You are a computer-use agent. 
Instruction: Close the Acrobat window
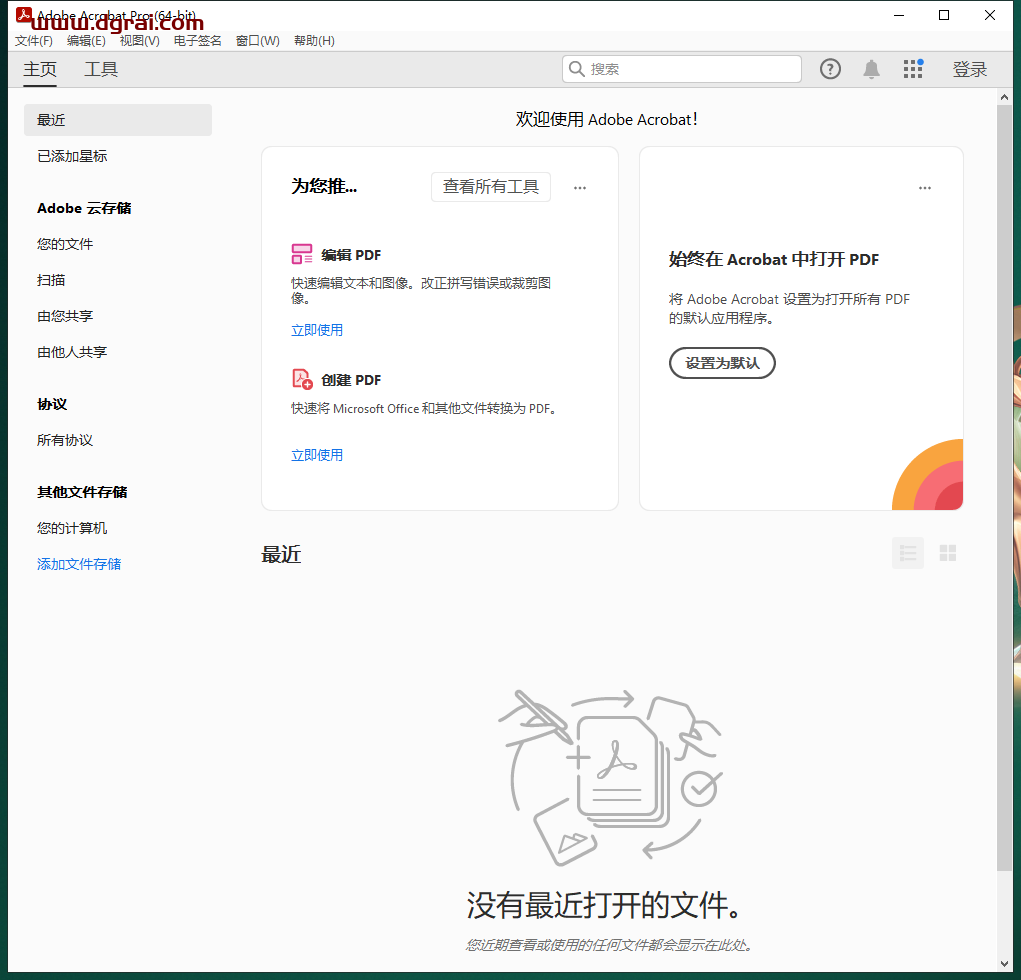[990, 15]
